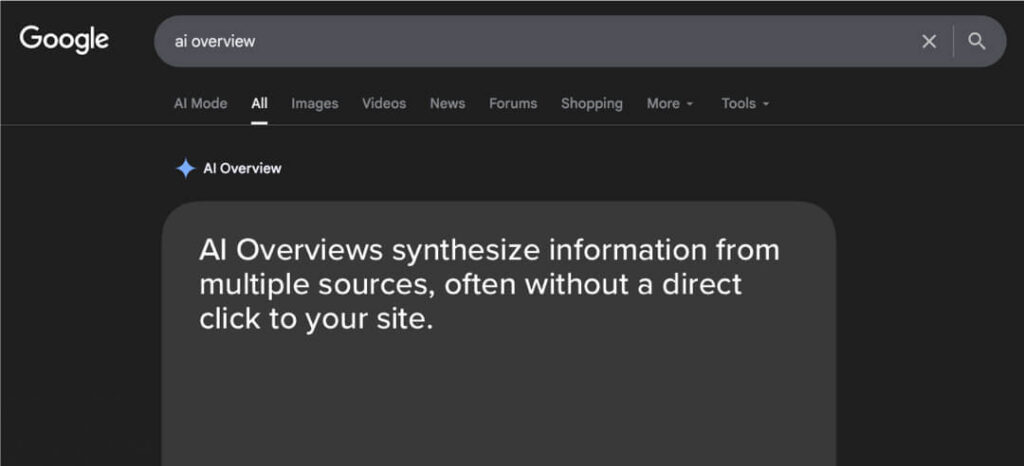This screenshot has width=1024, height=466.
Task: Switch to the Shopping tab
Action: click(592, 103)
